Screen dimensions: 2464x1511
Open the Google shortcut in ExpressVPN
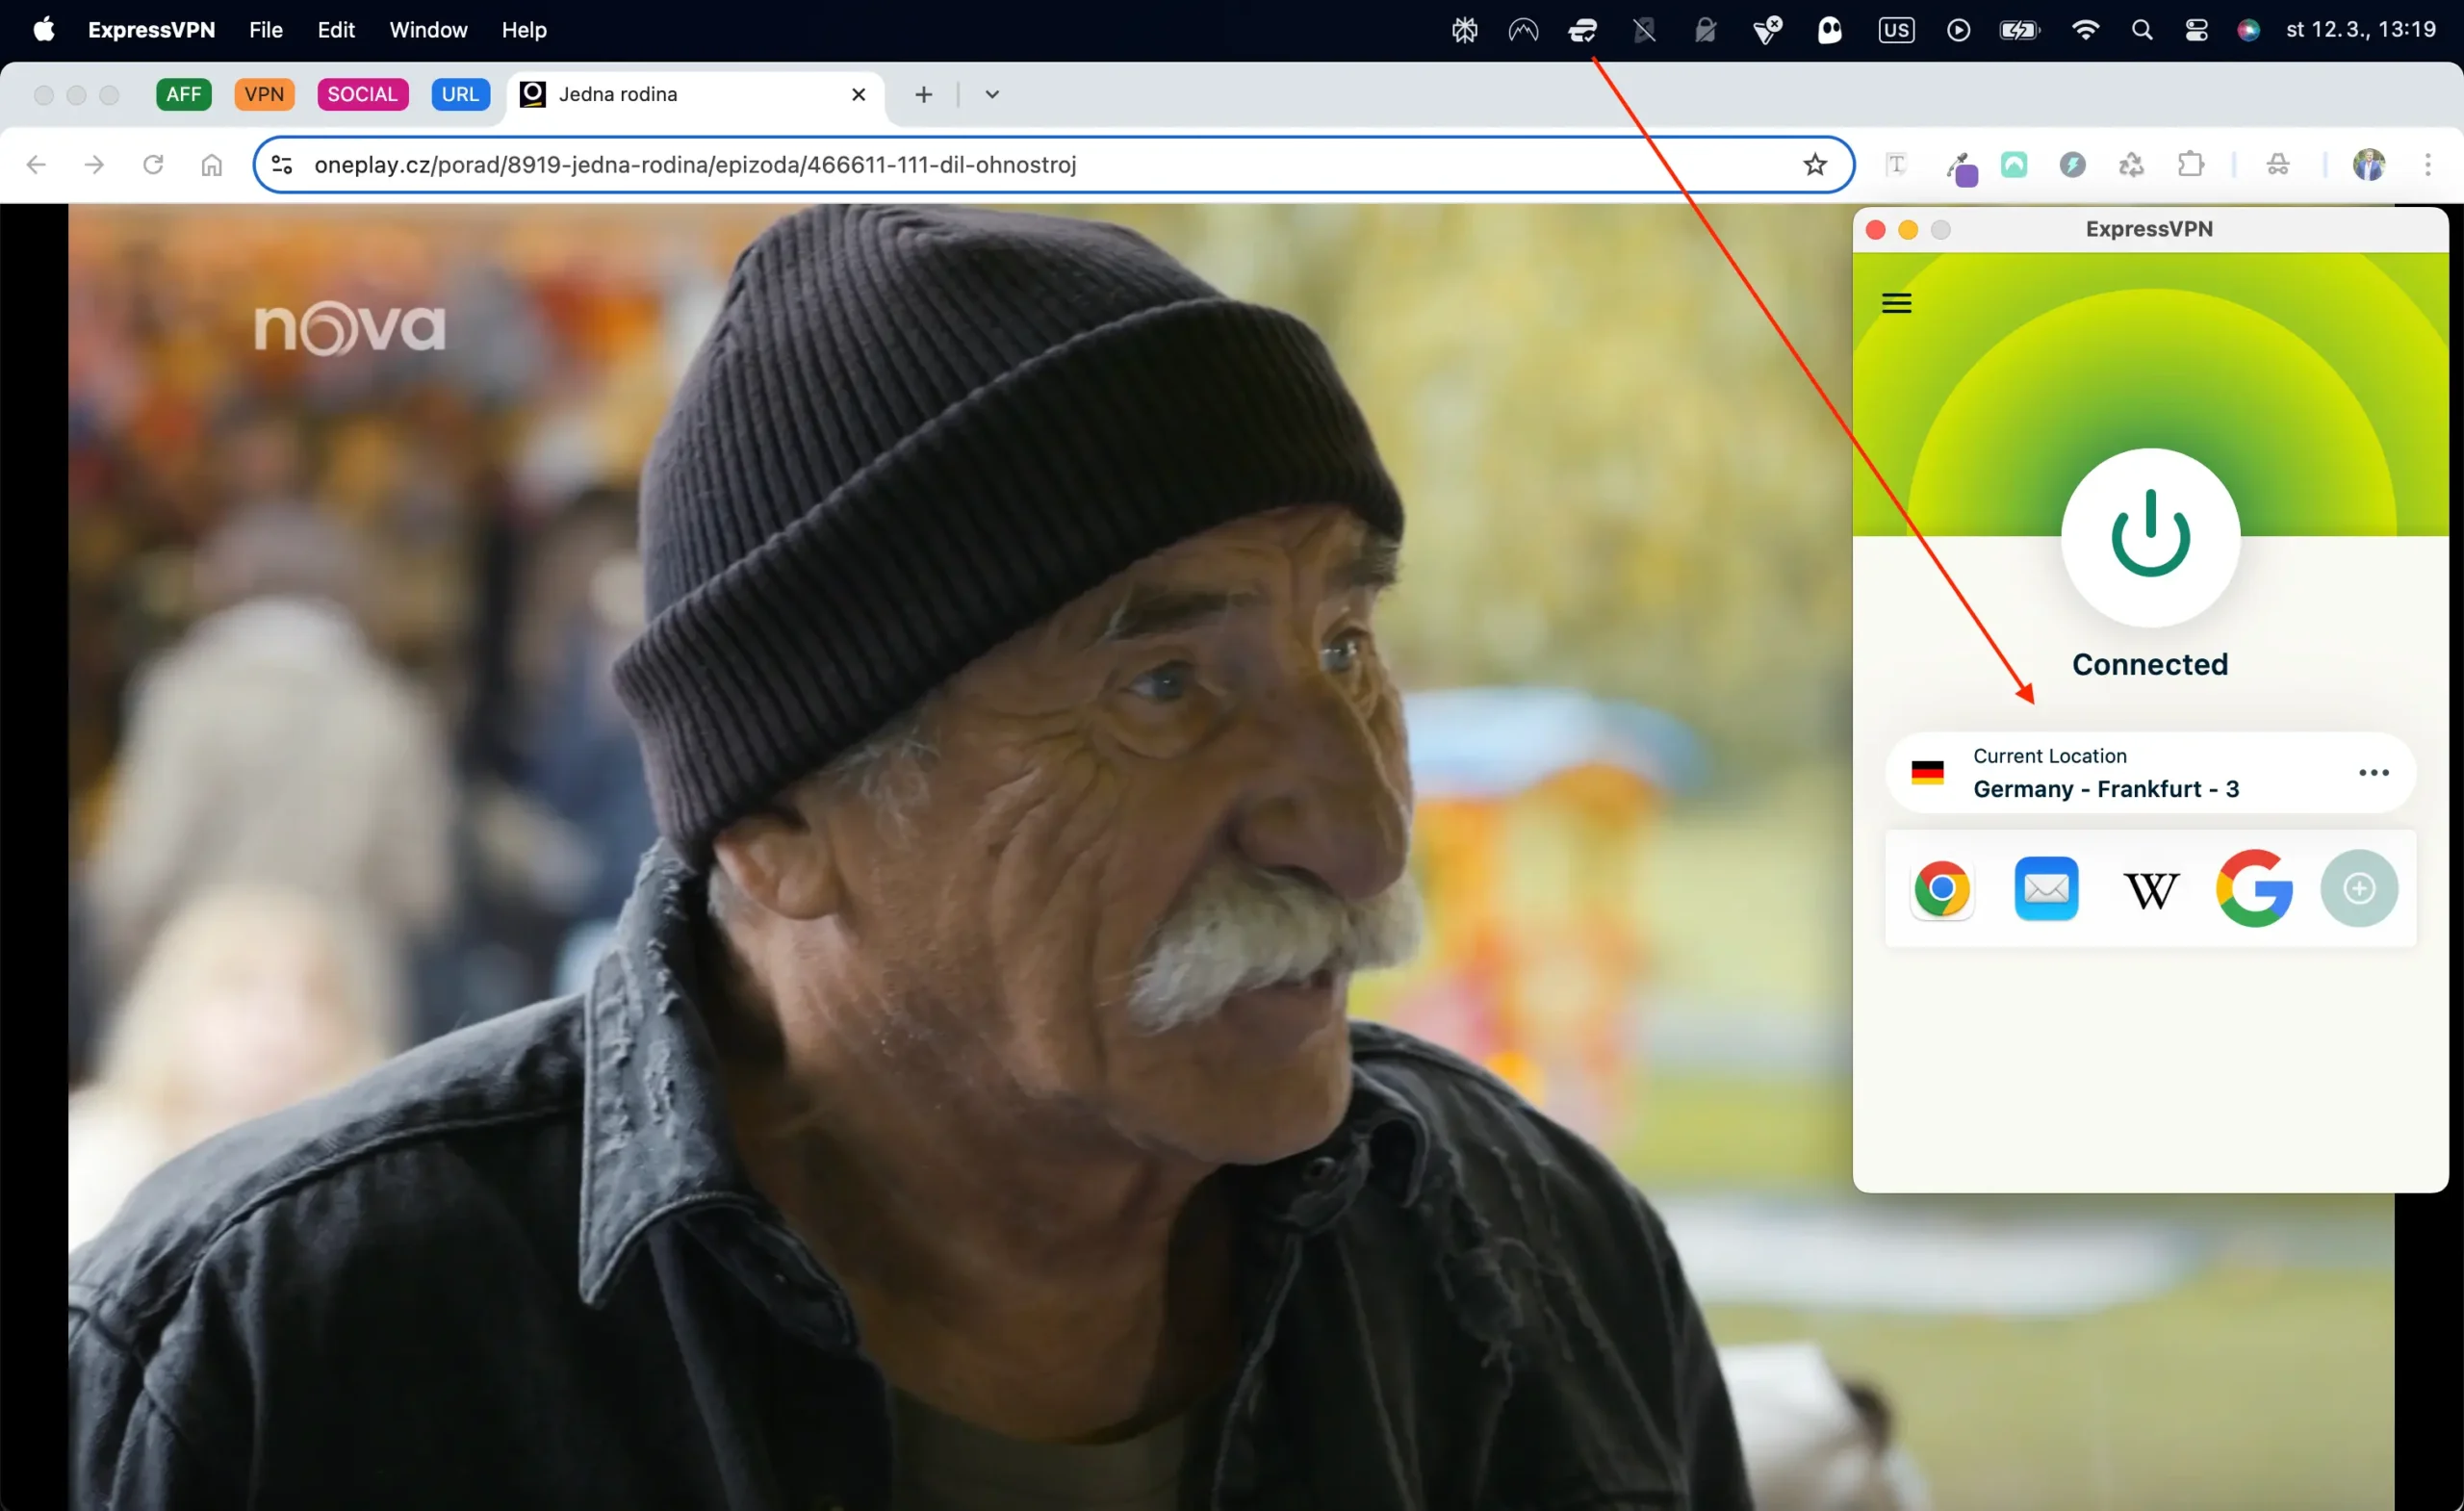pyautogui.click(x=2254, y=888)
